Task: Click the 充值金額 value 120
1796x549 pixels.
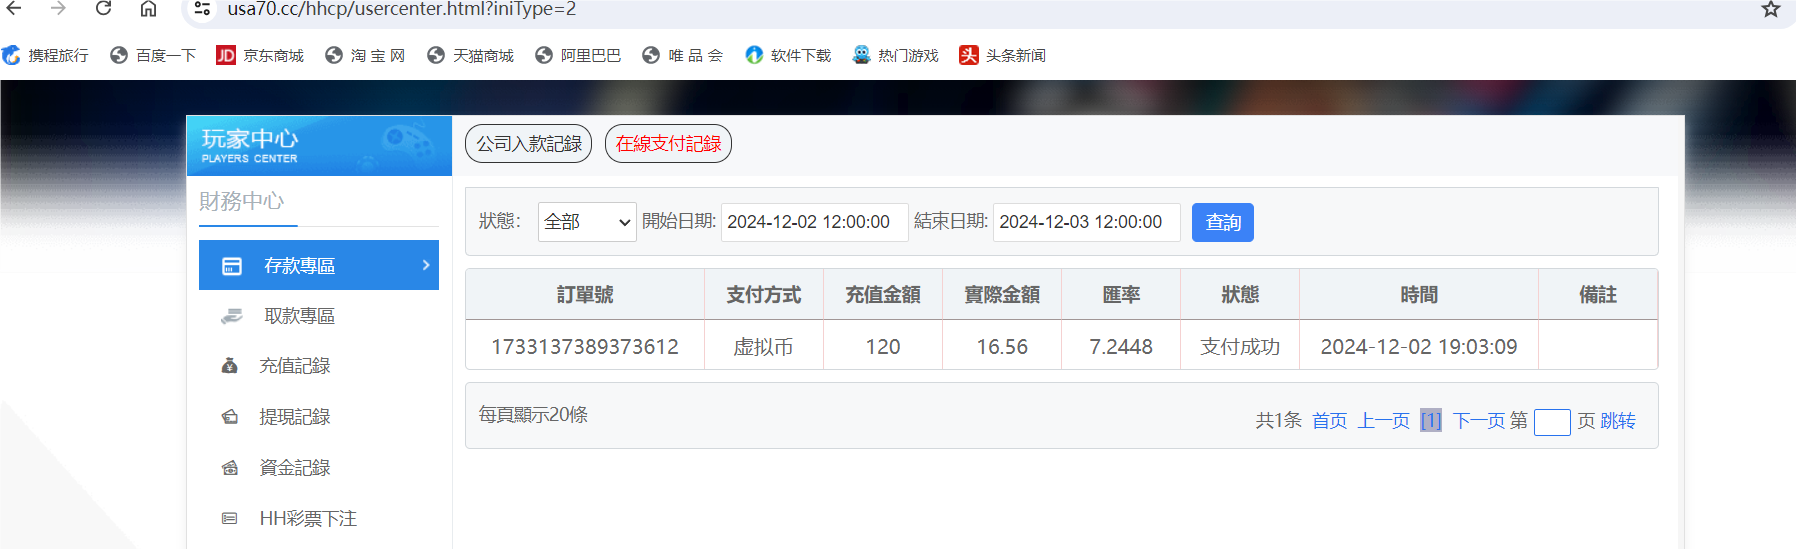Action: (x=883, y=347)
